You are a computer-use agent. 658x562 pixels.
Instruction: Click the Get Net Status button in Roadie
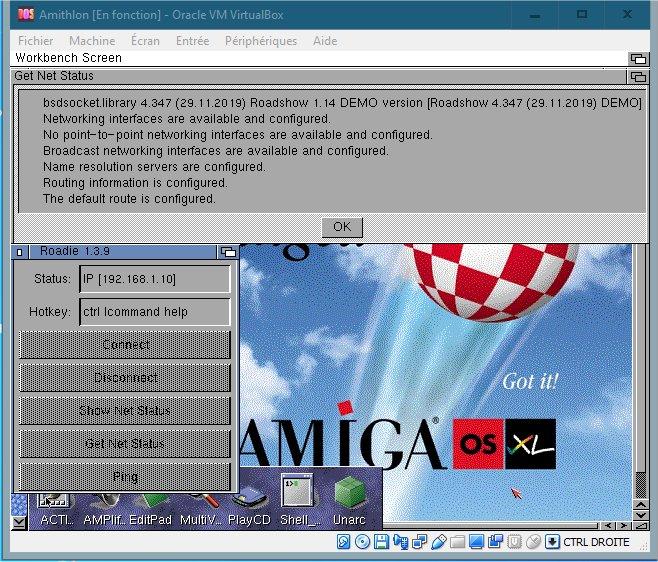click(x=125, y=444)
